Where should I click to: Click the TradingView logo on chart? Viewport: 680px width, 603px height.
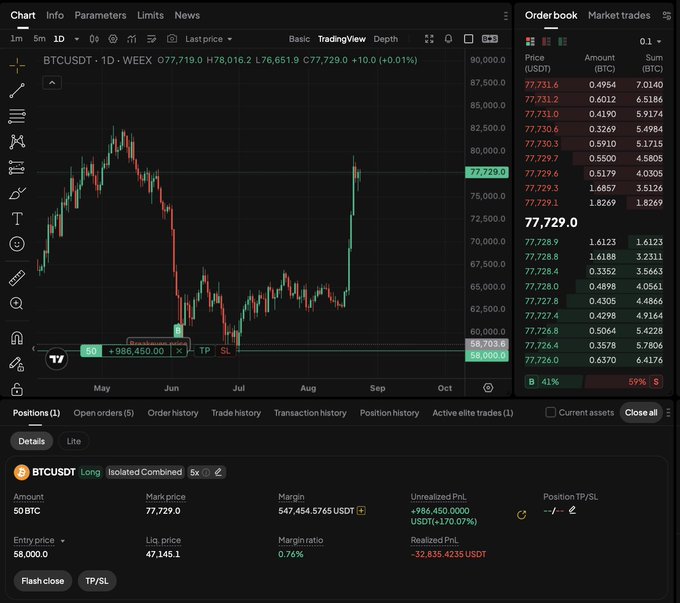56,359
